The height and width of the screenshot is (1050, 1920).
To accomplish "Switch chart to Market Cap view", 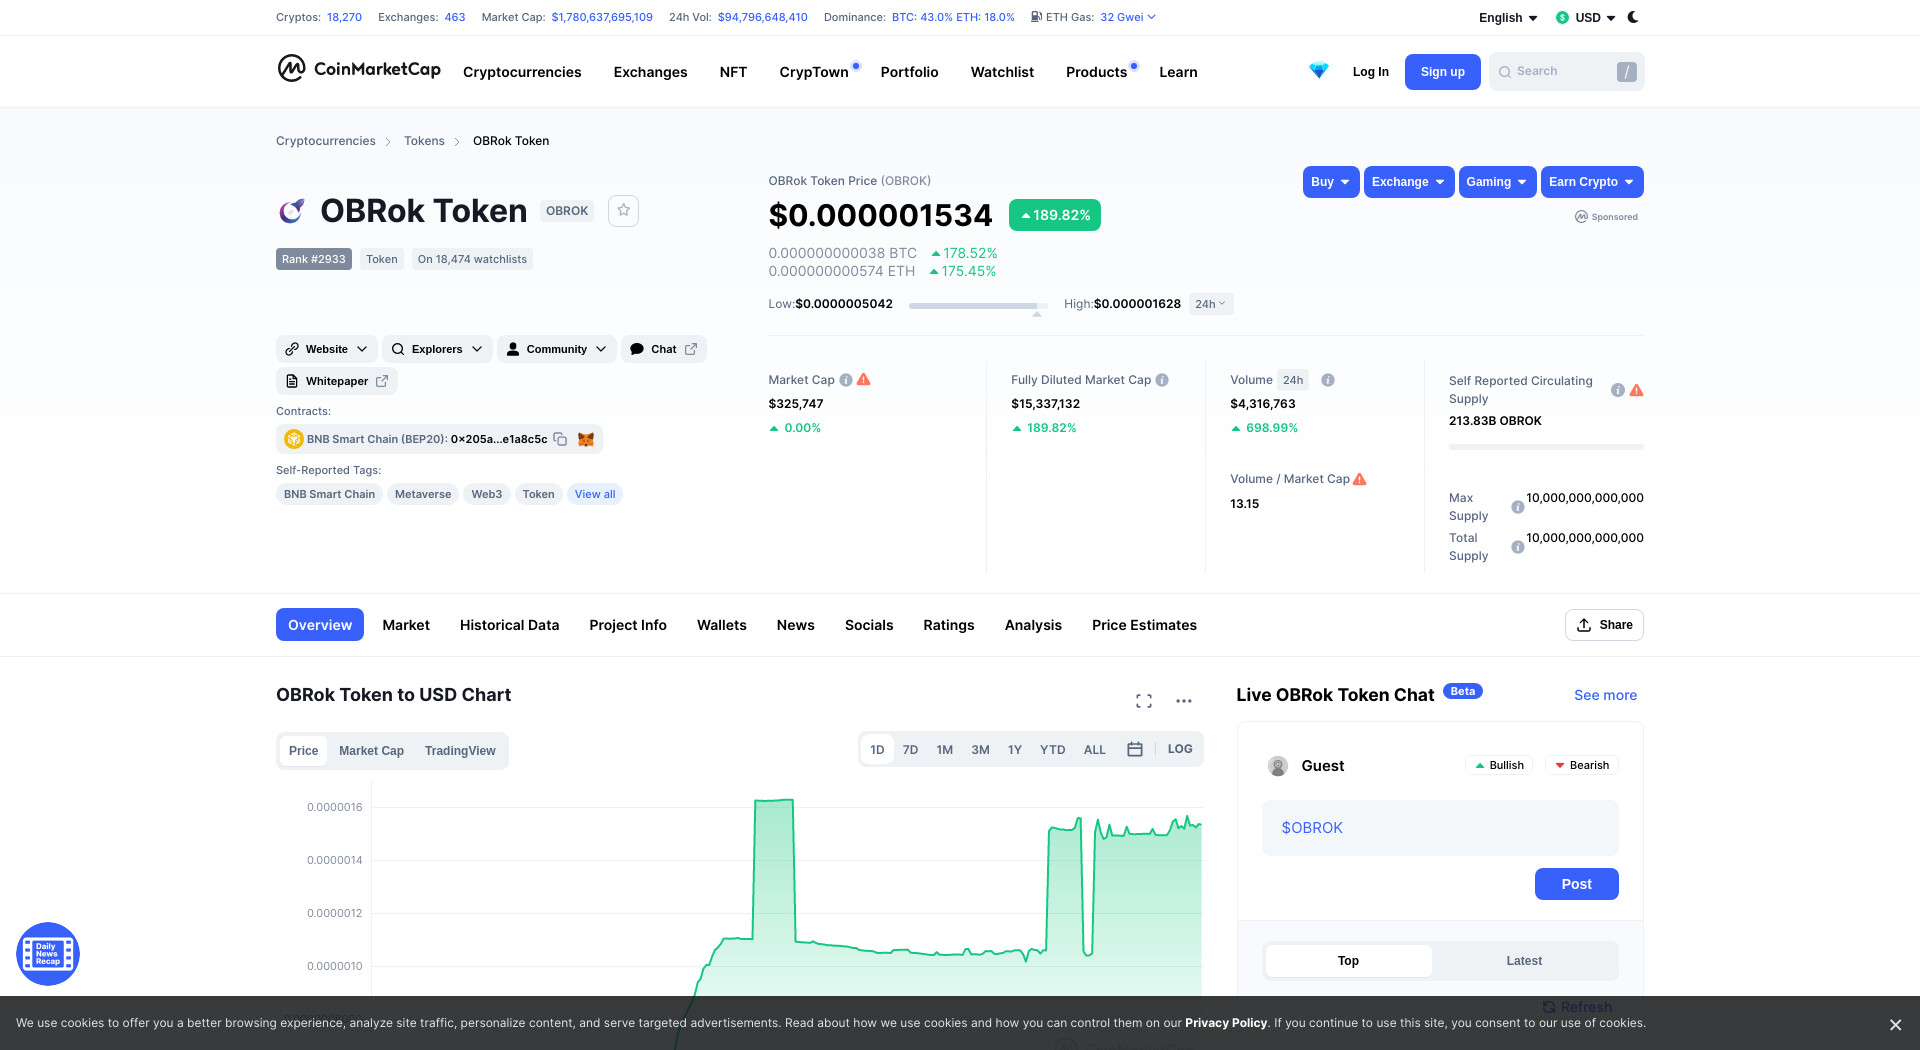I will [371, 751].
